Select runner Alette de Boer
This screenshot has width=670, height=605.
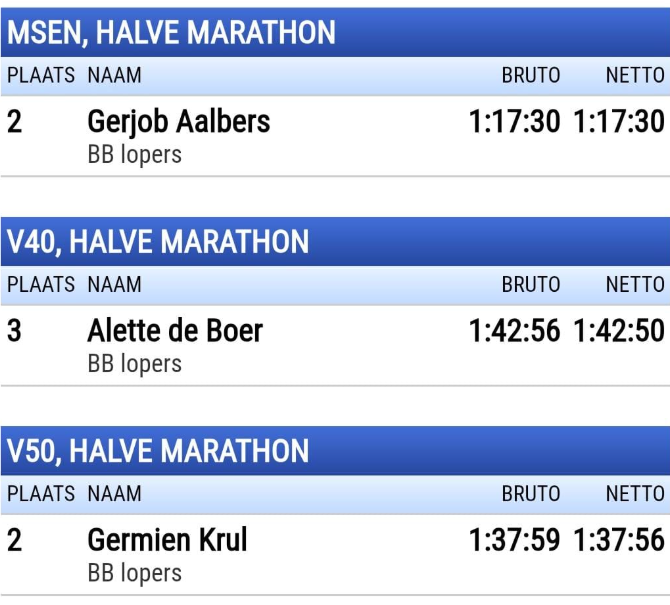point(175,331)
